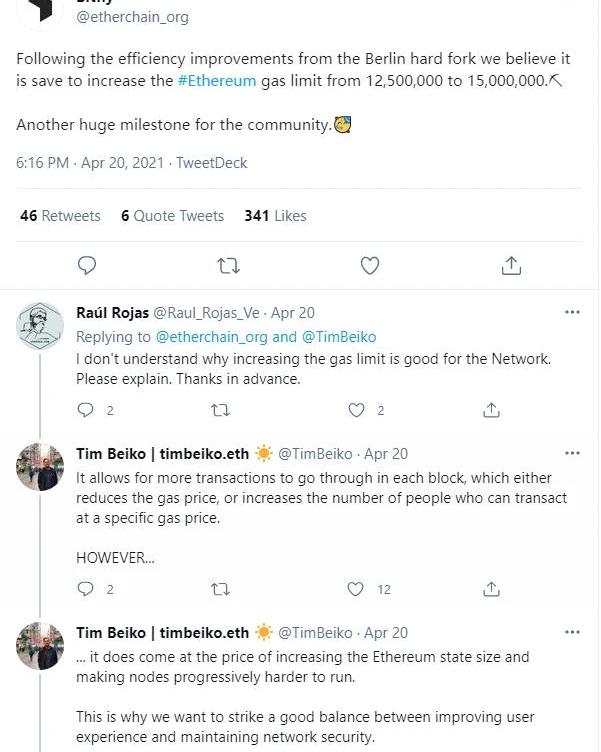Open the #Ethereum hashtag link
Image resolution: width=601 pixels, height=752 pixels.
[217, 81]
